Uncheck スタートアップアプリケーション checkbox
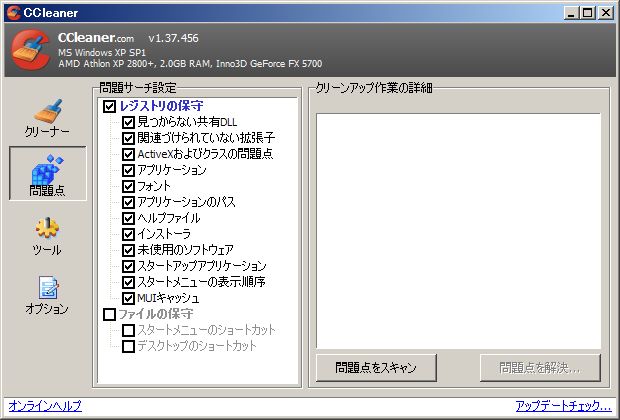Viewport: 620px width, 420px height. click(x=128, y=266)
